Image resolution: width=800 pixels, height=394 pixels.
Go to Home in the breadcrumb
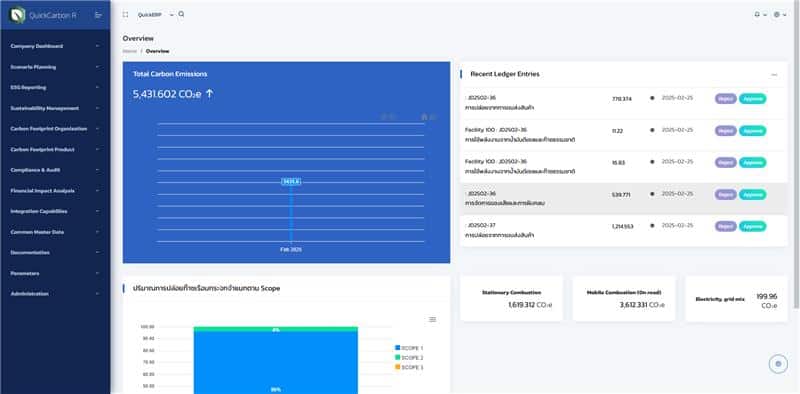[x=130, y=52]
